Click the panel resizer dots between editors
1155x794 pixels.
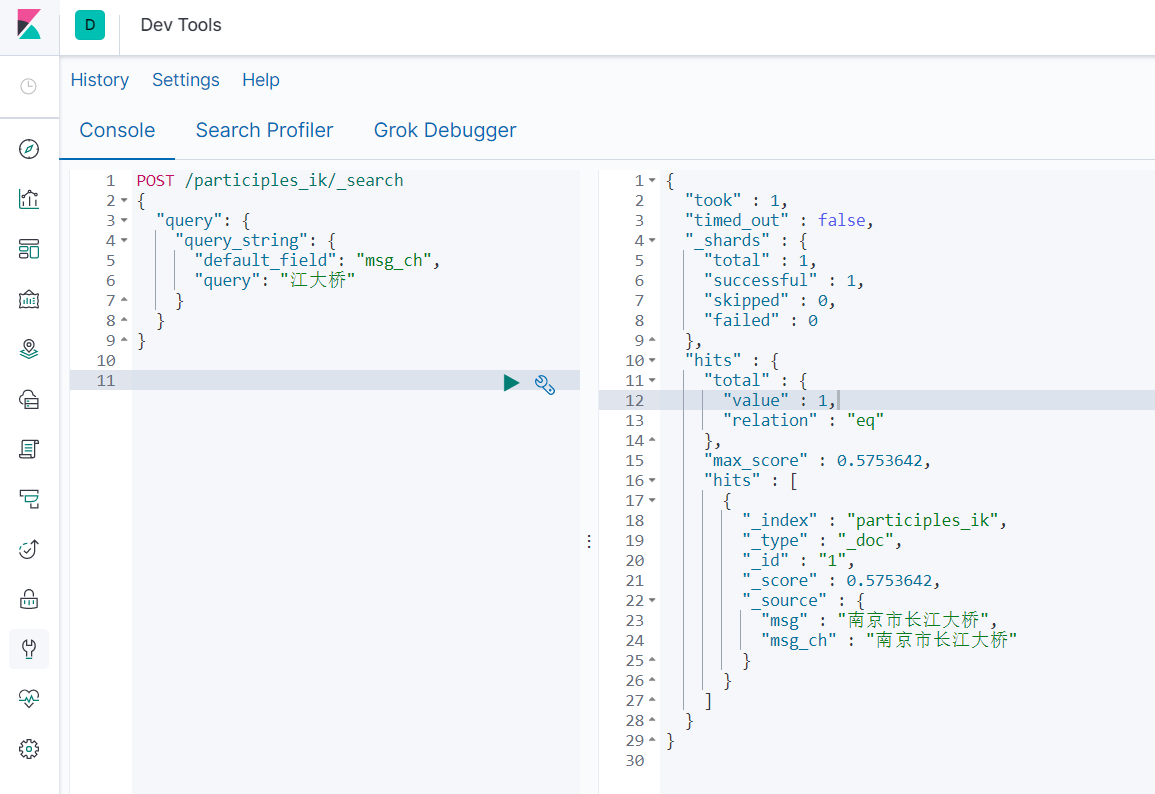click(589, 541)
